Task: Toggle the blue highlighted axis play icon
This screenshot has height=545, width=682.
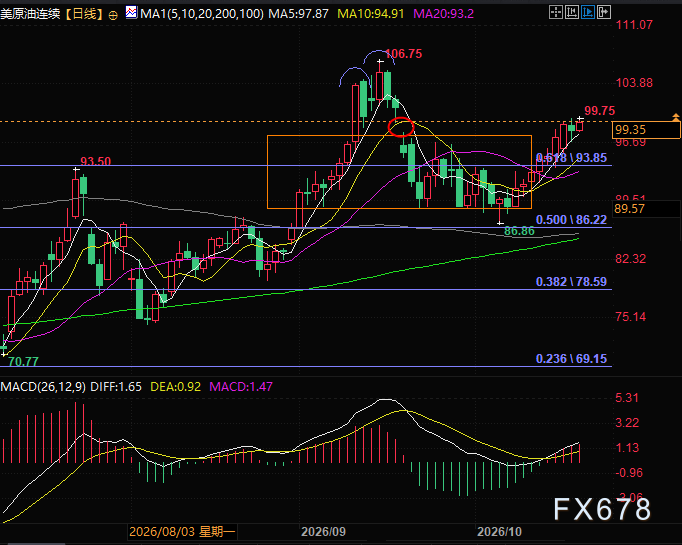Action: pos(588,12)
